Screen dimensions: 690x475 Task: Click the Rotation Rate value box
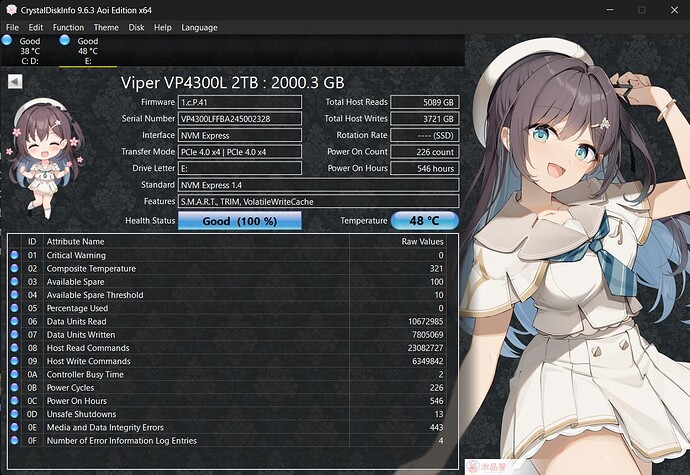pyautogui.click(x=425, y=135)
